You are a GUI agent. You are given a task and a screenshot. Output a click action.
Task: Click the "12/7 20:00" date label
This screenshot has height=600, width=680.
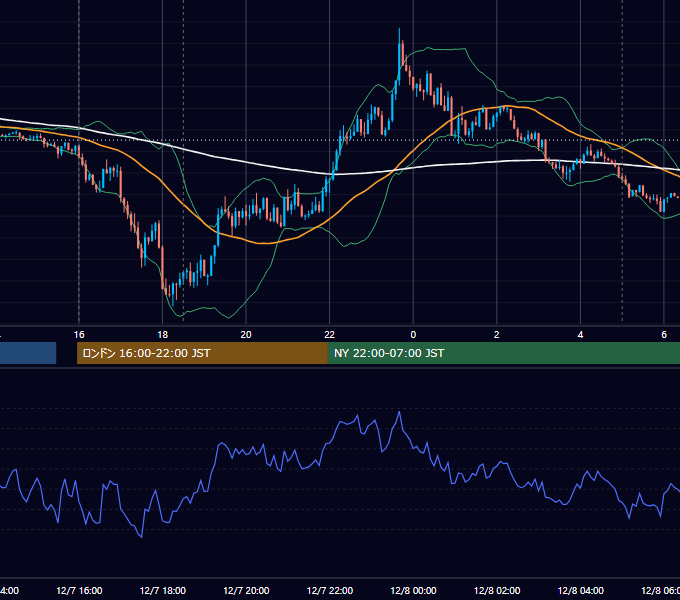point(246,591)
